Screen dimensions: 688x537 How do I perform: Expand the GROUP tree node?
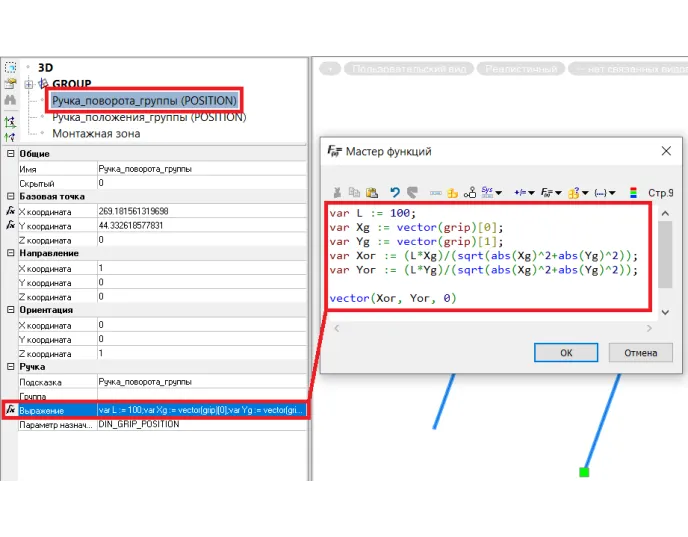[29, 84]
